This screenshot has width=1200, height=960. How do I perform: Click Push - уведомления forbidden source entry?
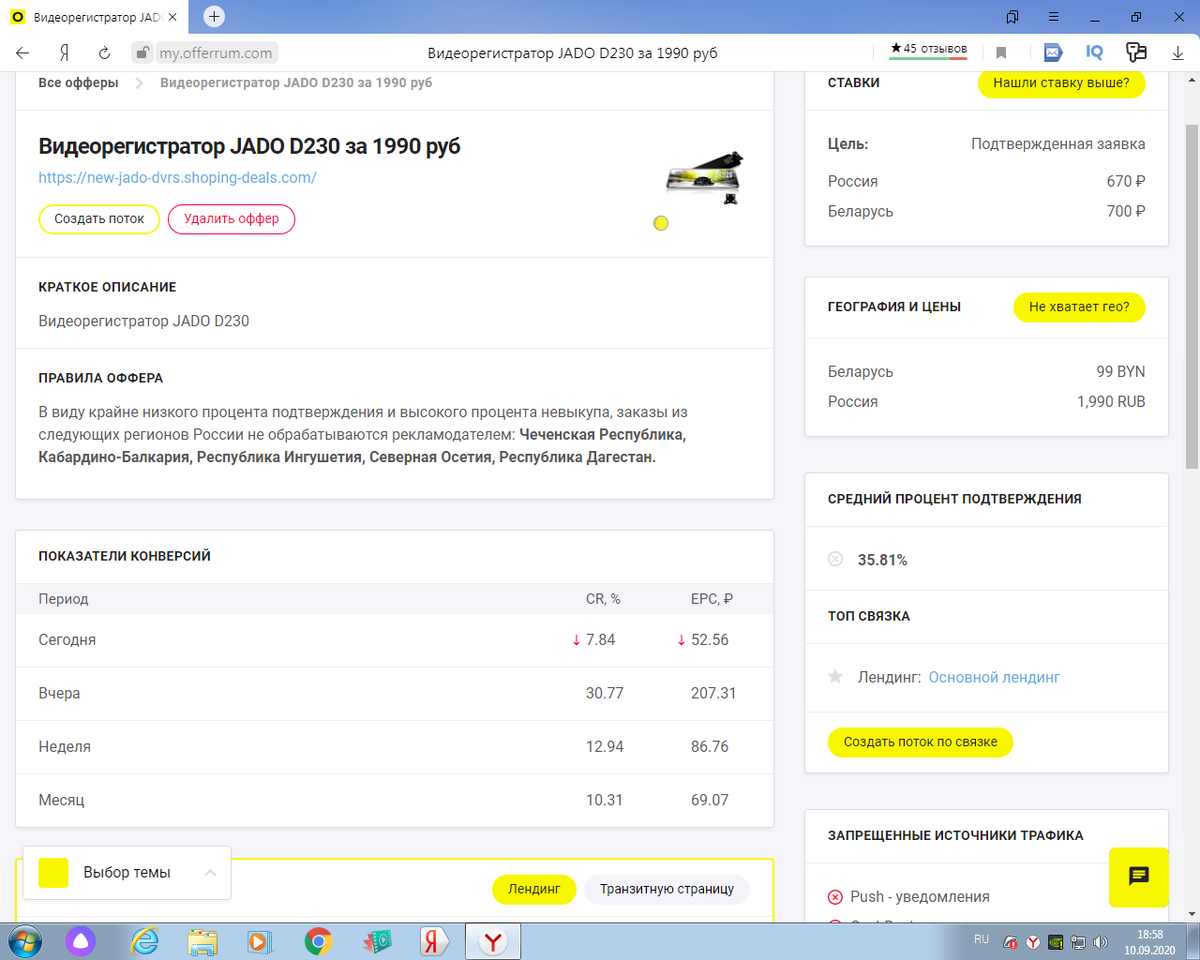pos(920,897)
